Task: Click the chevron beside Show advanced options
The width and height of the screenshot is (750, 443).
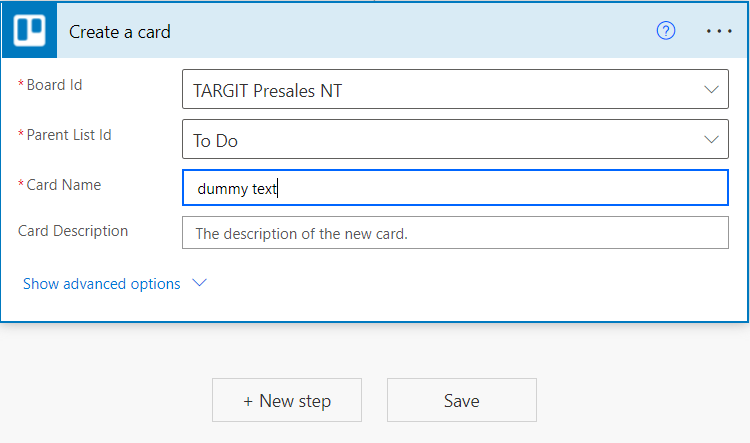Action: 199,283
